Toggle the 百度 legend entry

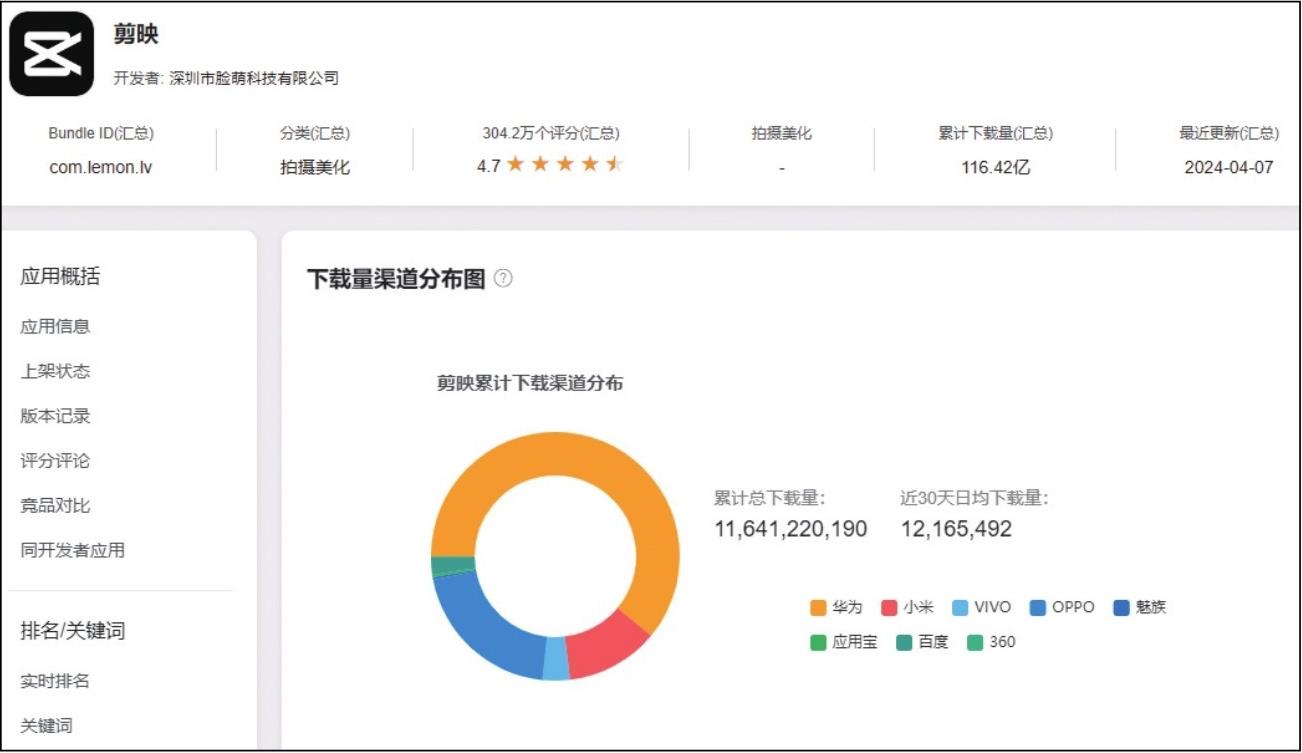(x=921, y=642)
